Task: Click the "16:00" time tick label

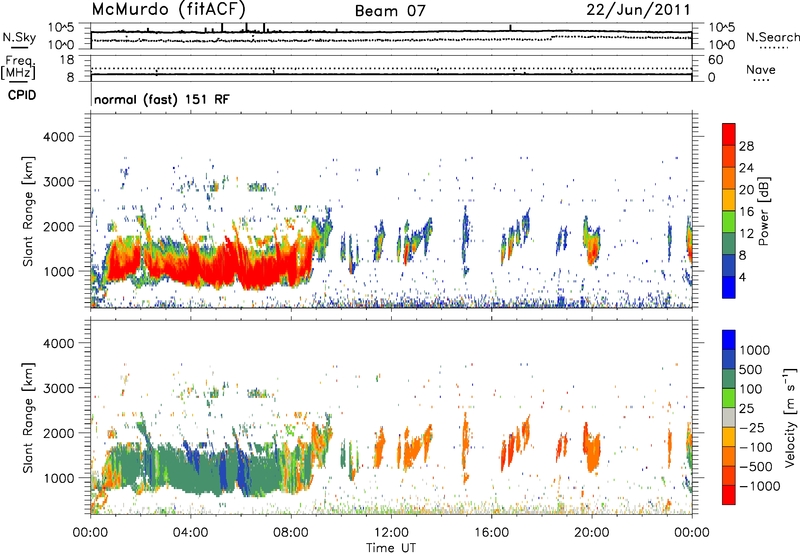Action: pyautogui.click(x=491, y=533)
